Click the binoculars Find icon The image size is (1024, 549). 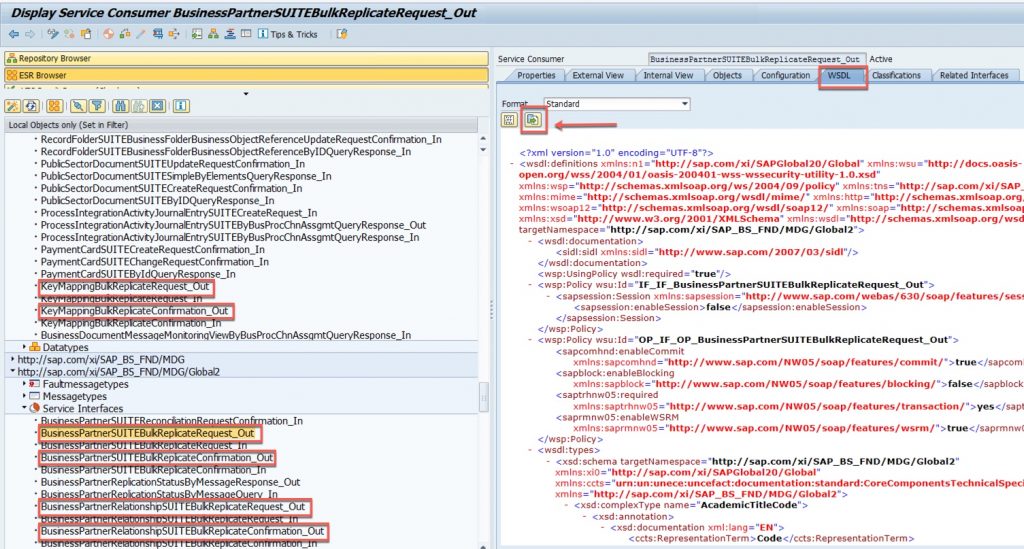pyautogui.click(x=120, y=106)
